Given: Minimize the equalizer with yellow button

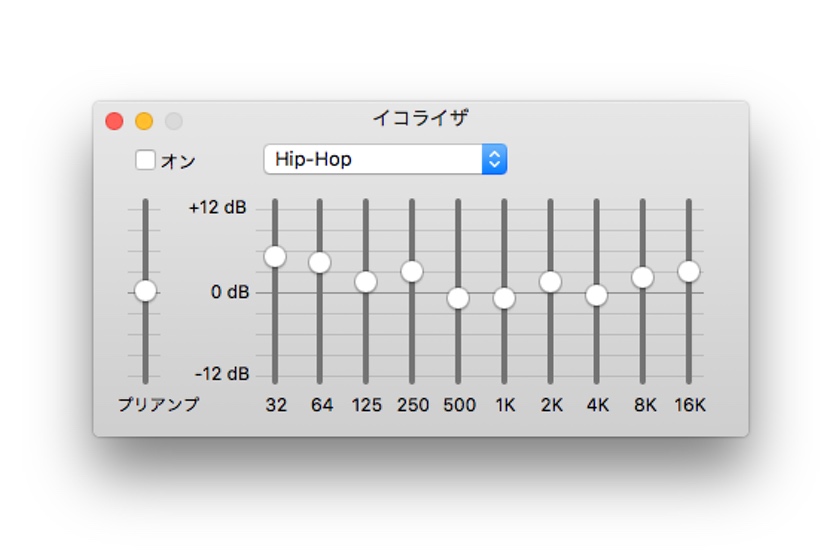Looking at the screenshot, I should point(144,121).
